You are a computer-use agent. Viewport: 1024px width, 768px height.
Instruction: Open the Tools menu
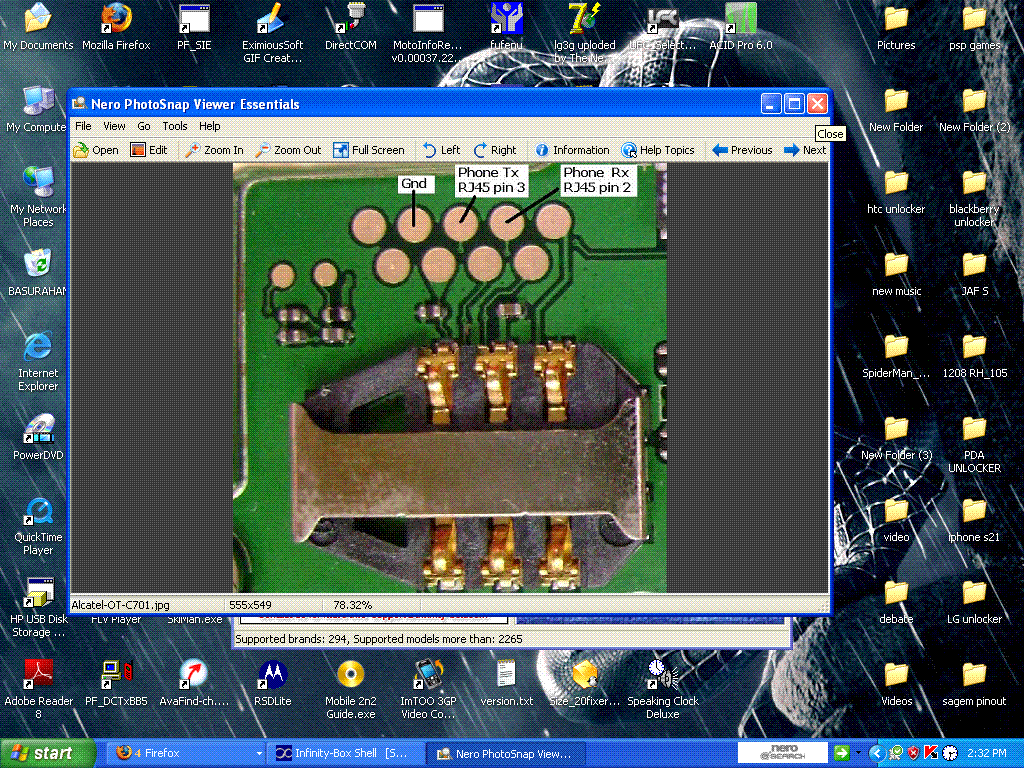(x=175, y=126)
